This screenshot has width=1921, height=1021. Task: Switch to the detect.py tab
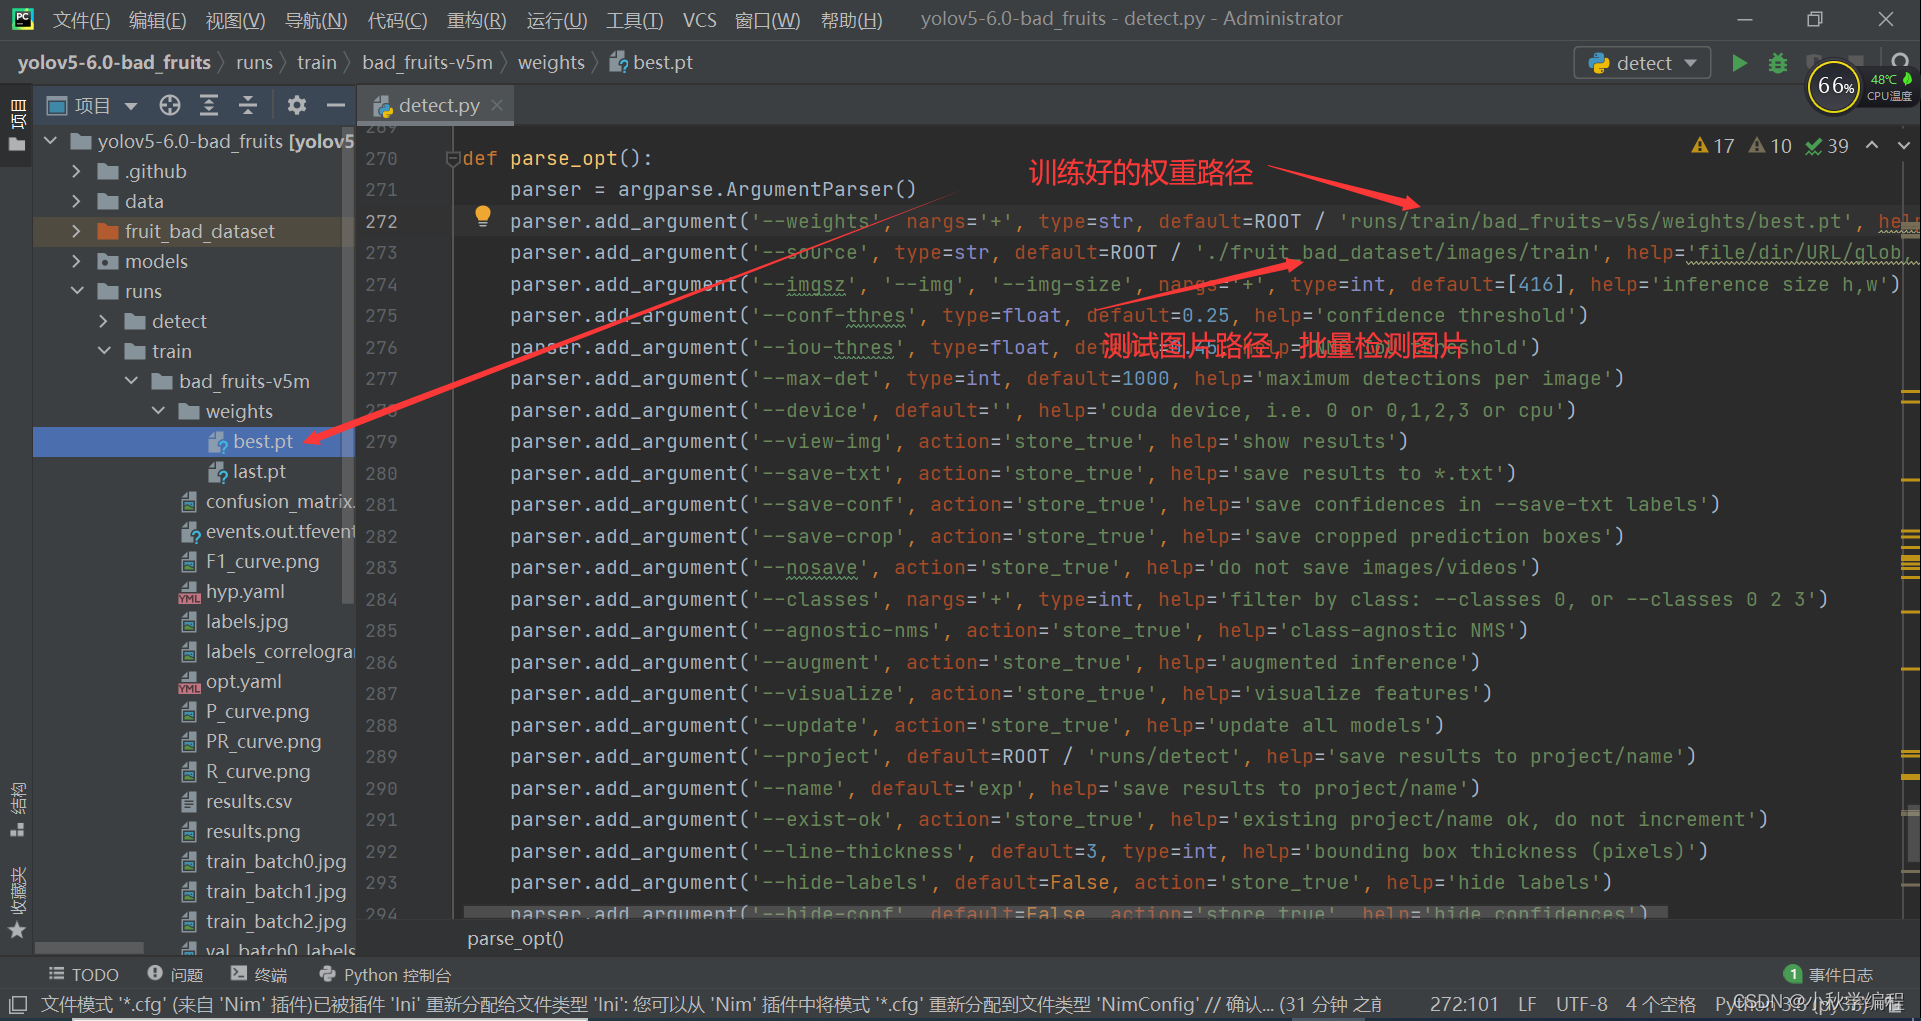point(438,105)
